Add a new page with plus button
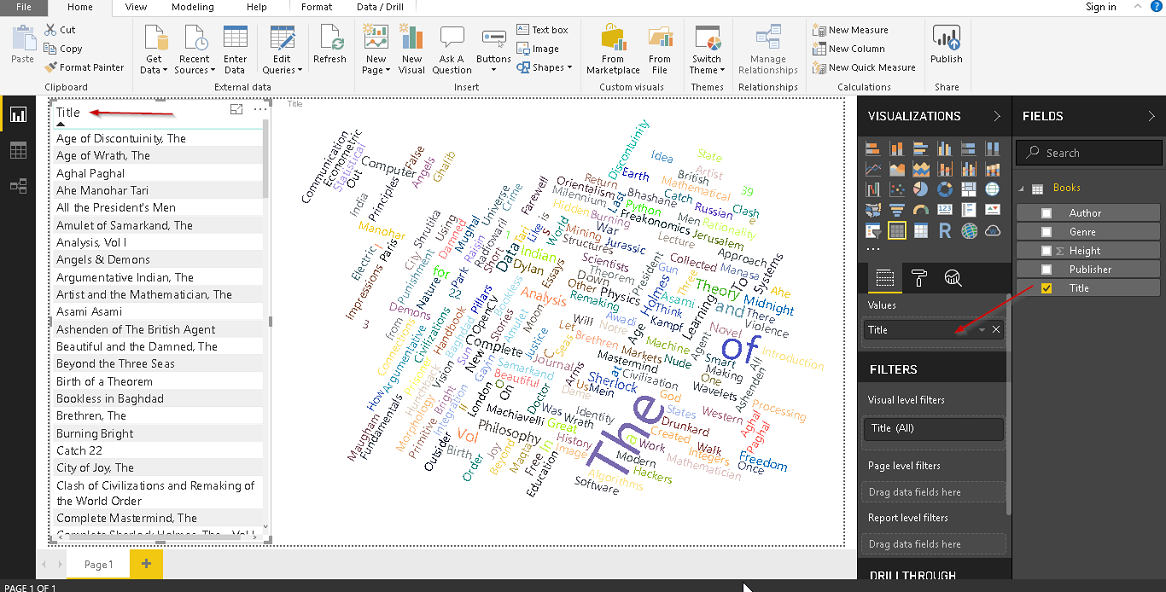 pyautogui.click(x=146, y=564)
